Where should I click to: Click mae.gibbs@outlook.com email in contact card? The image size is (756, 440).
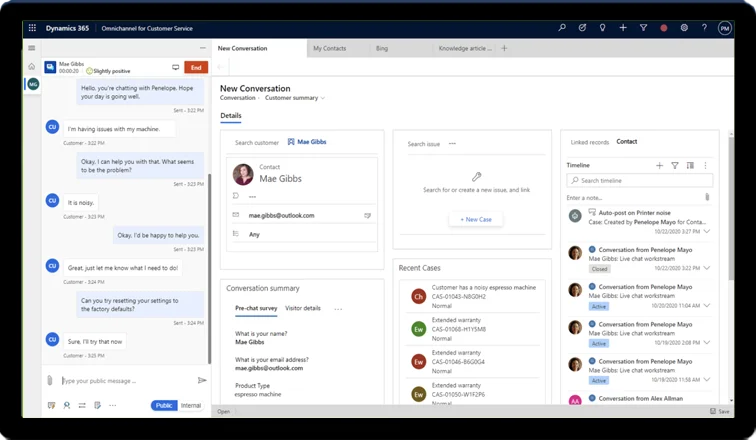coord(282,215)
